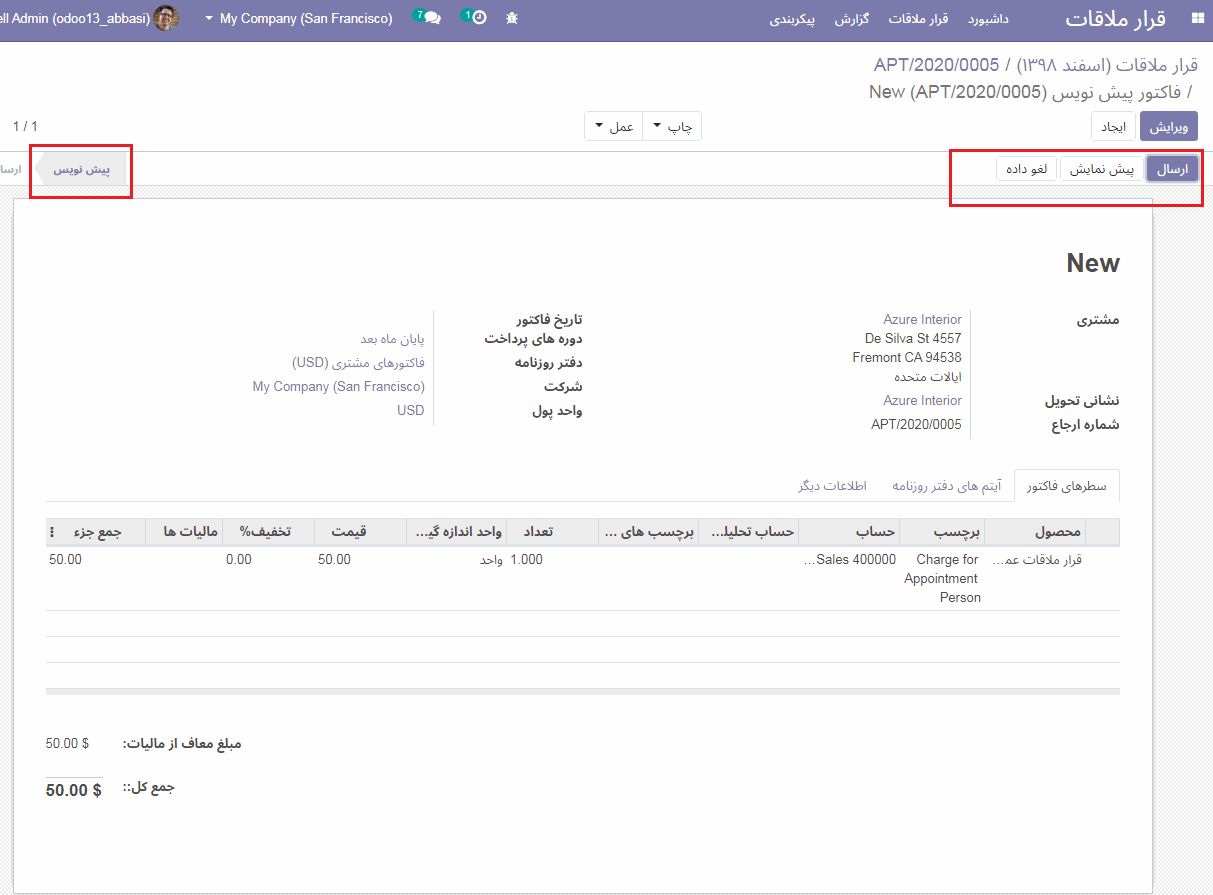The width and height of the screenshot is (1213, 895).
Task: Click the total $ 50.00 amount
Action: [x=74, y=790]
